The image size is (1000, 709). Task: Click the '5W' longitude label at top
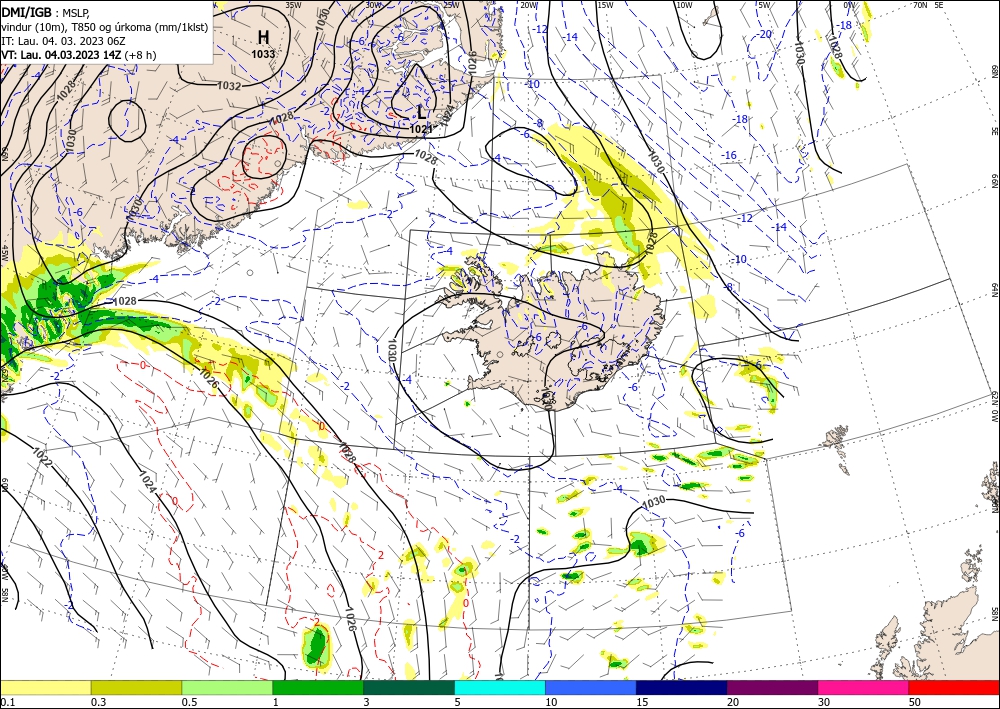pyautogui.click(x=763, y=5)
